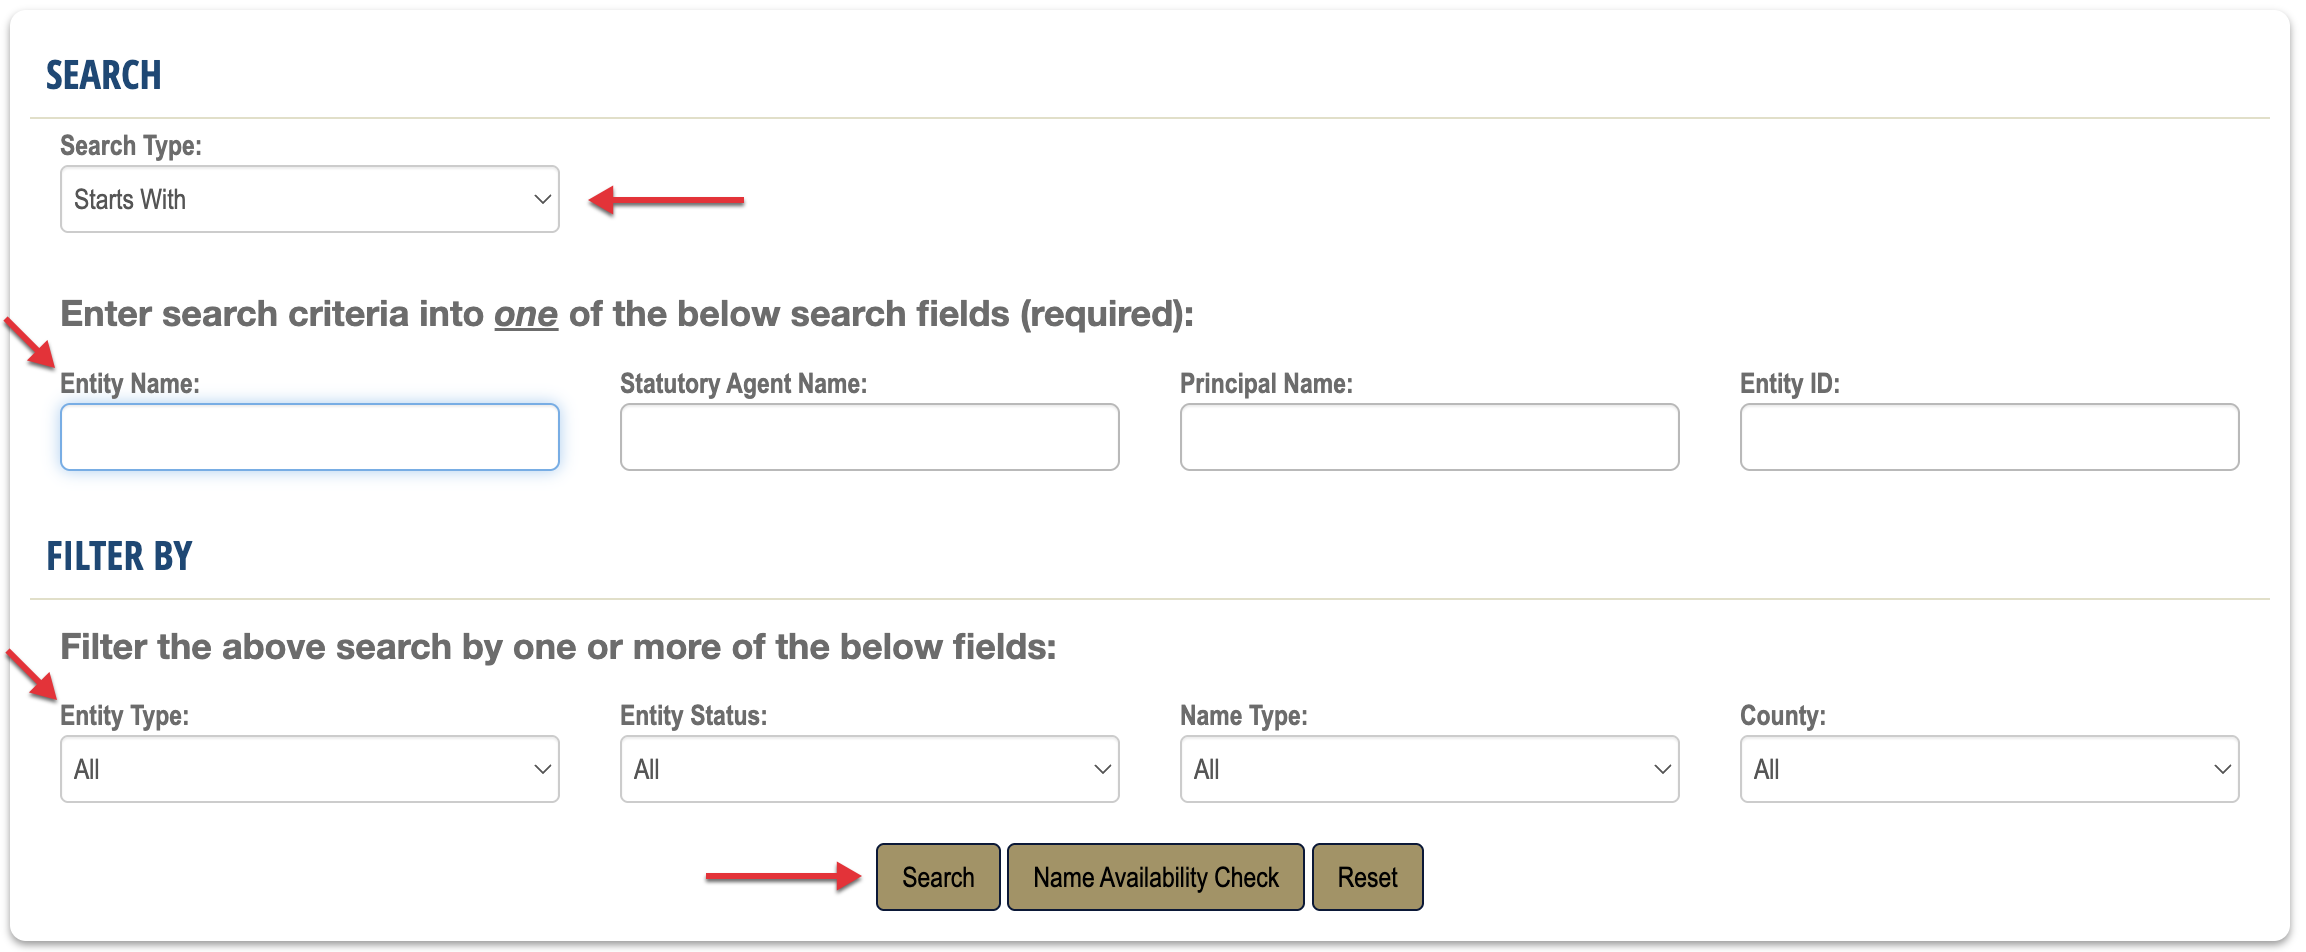This screenshot has height=952, width=2306.
Task: Click the "Search Type:" label
Action: tap(131, 146)
